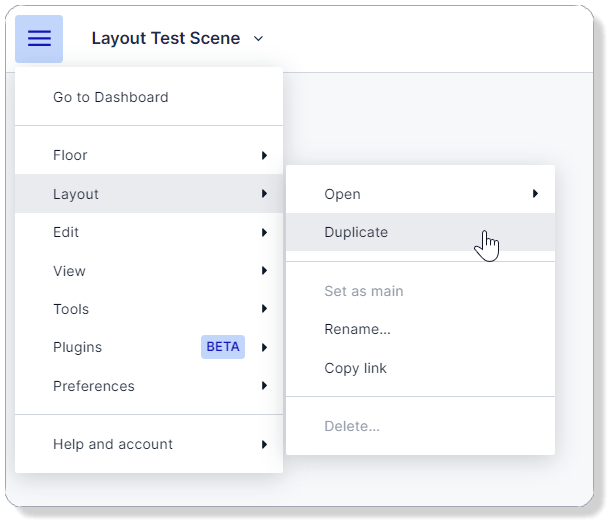Open the Preferences submenu
609x522 pixels.
pos(93,386)
